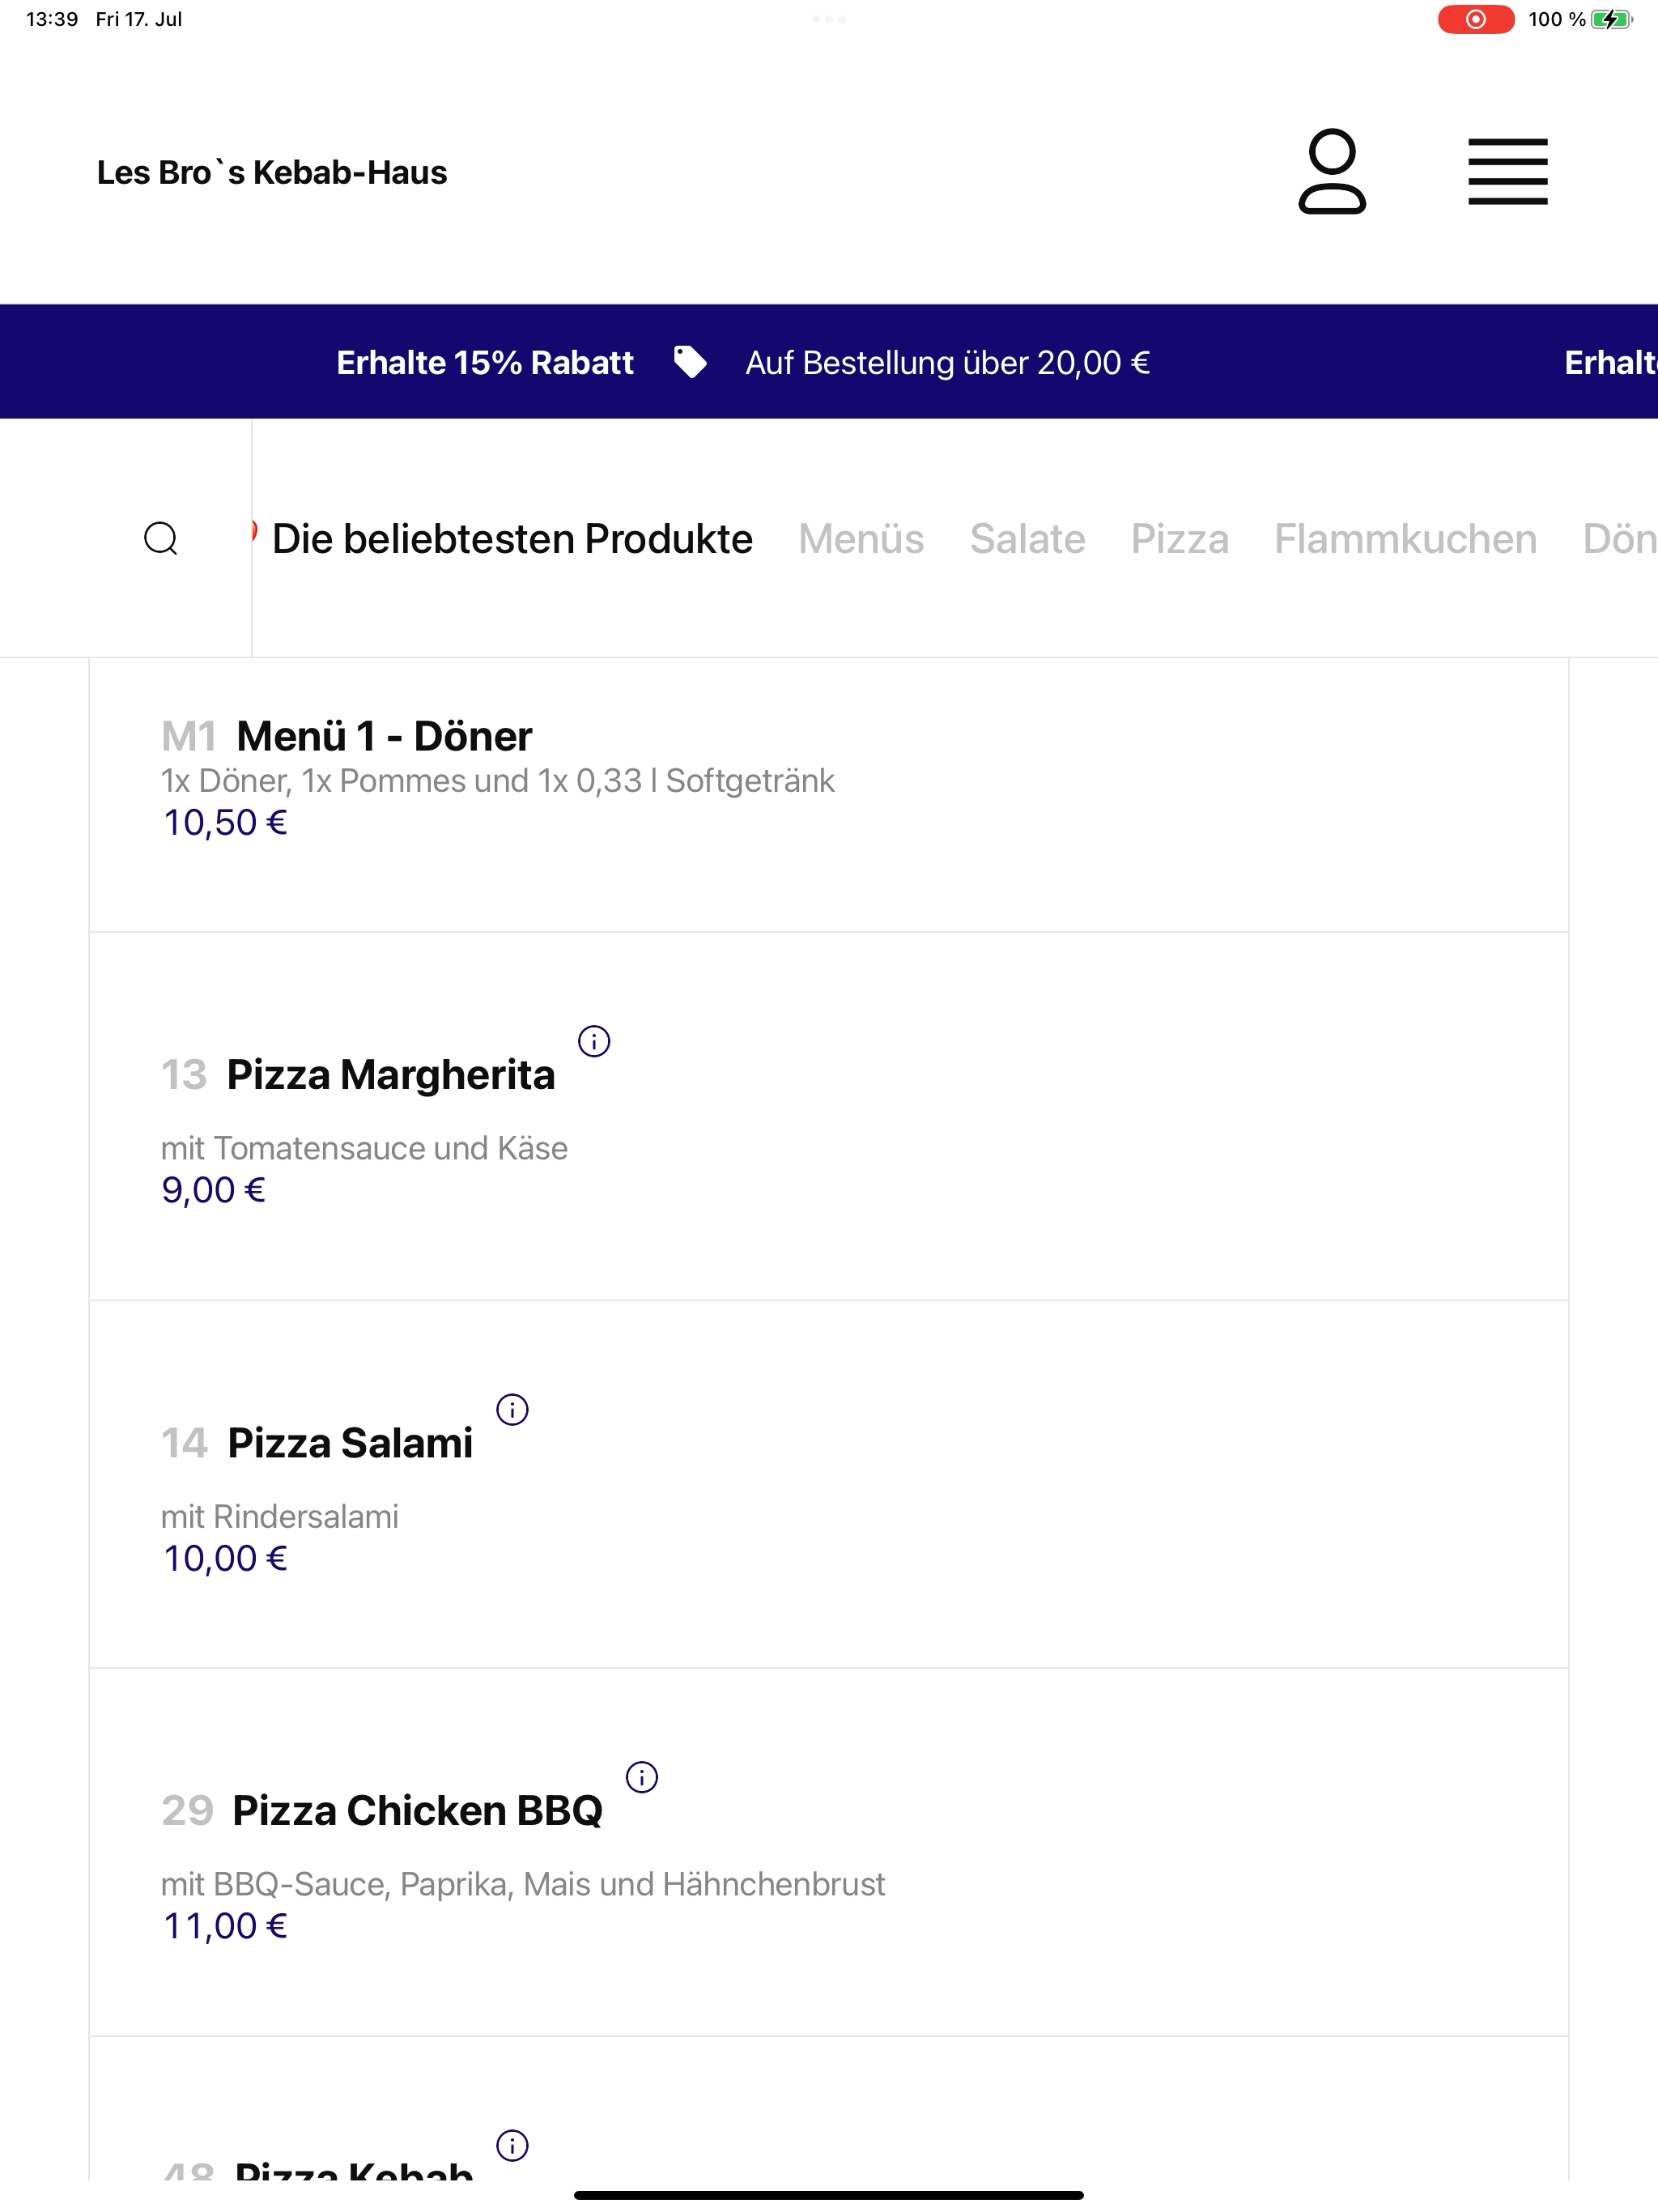Select the Pizza Margherita item
1658x2212 pixels.
(829, 1116)
